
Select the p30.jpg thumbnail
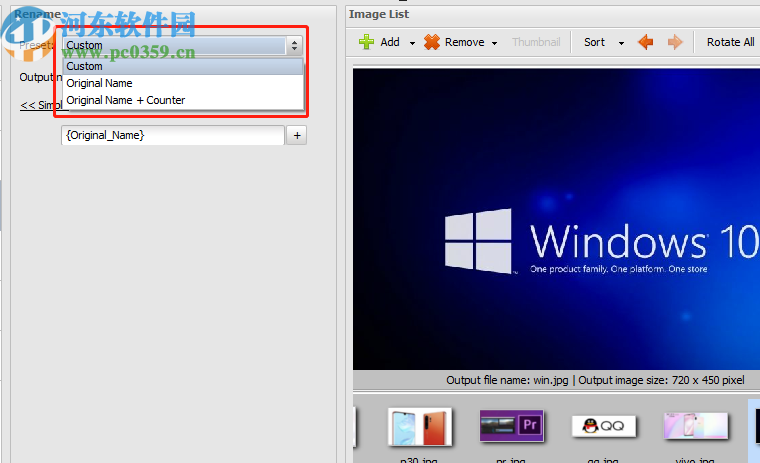point(420,427)
